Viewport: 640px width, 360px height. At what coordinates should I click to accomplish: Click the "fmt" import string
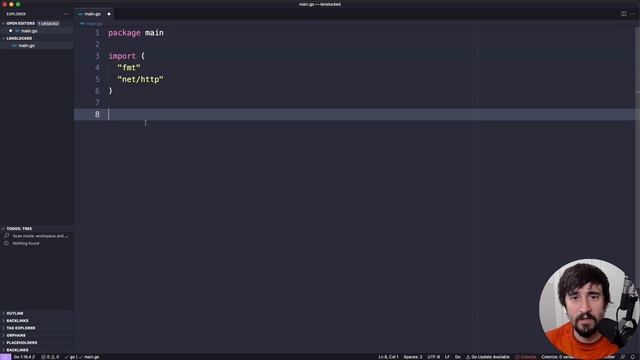tap(129, 68)
